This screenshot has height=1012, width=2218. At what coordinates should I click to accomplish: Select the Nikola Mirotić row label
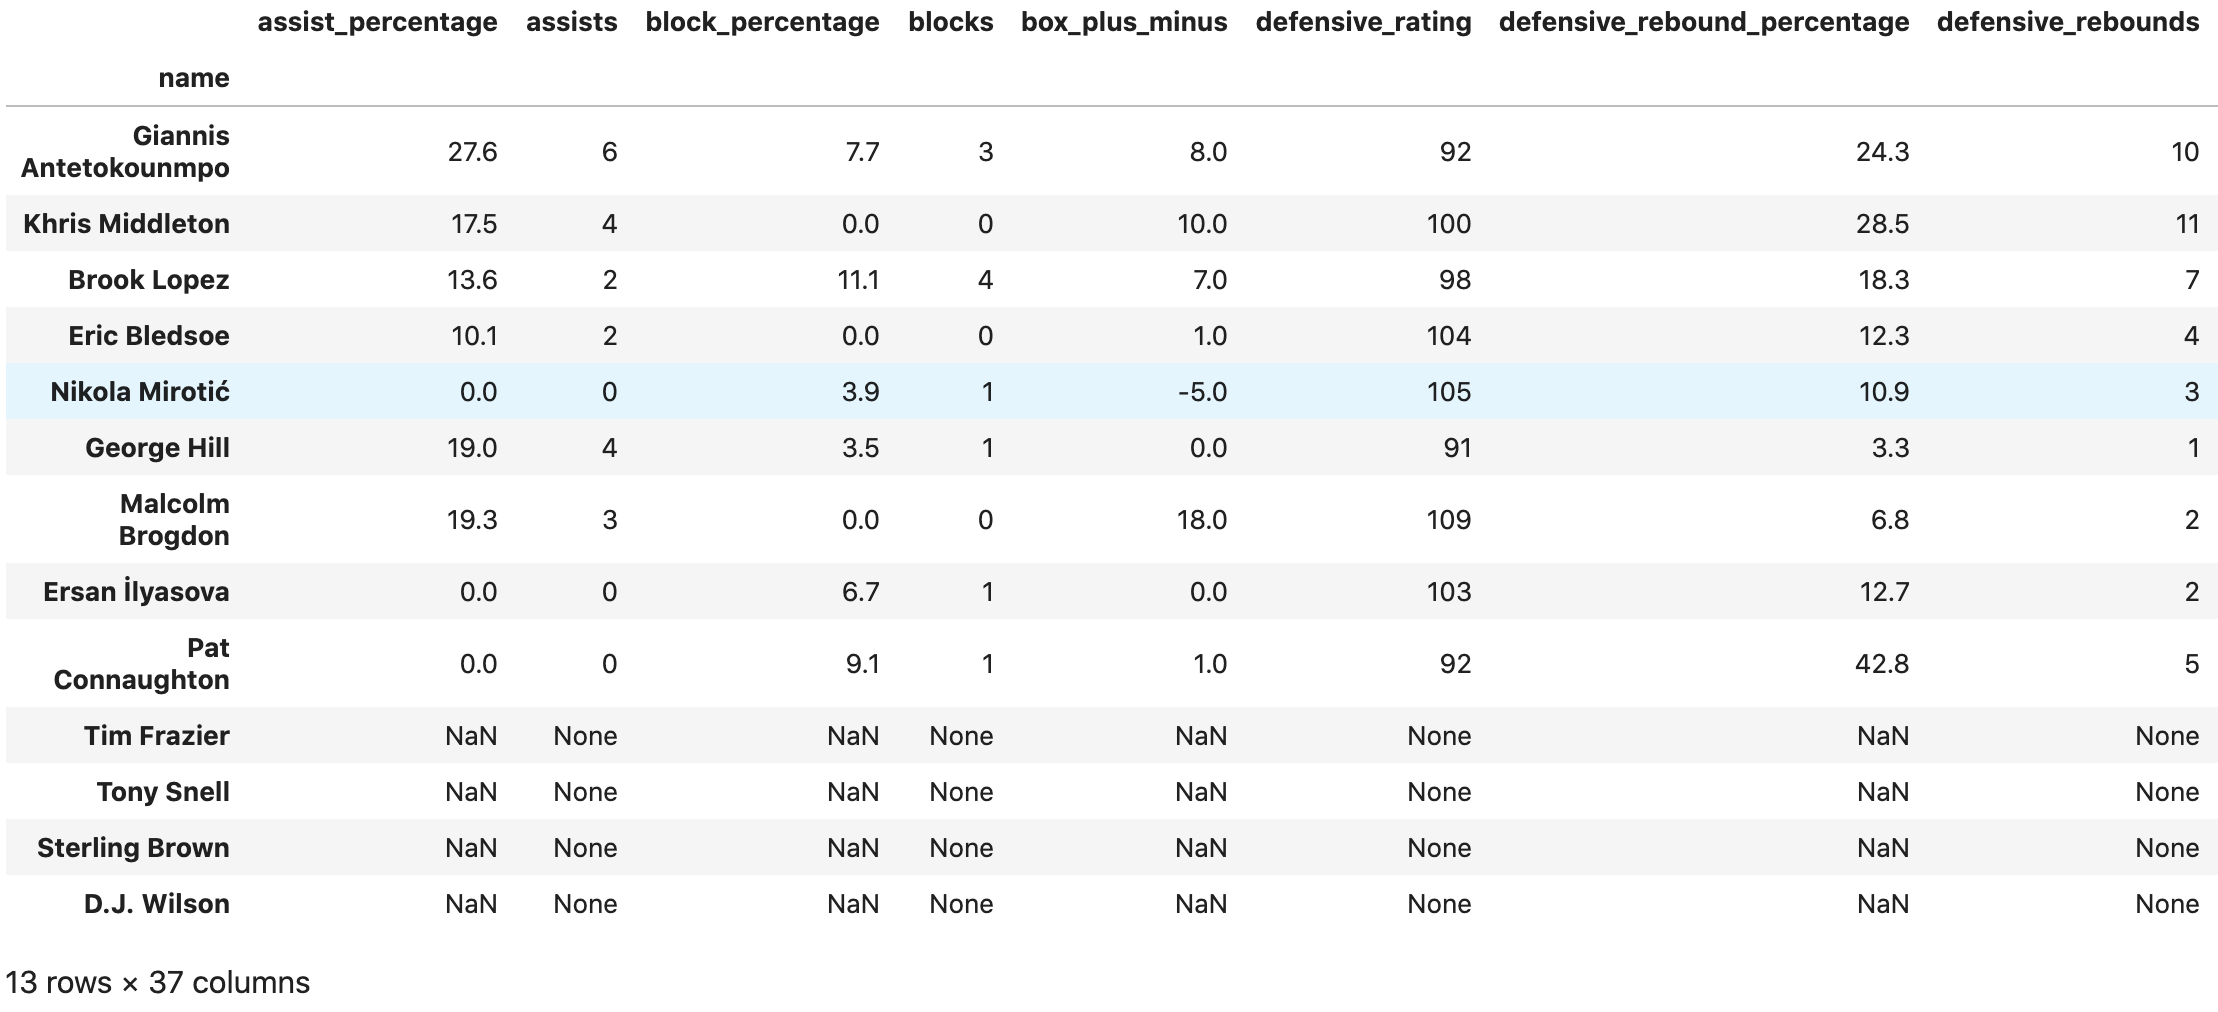140,392
